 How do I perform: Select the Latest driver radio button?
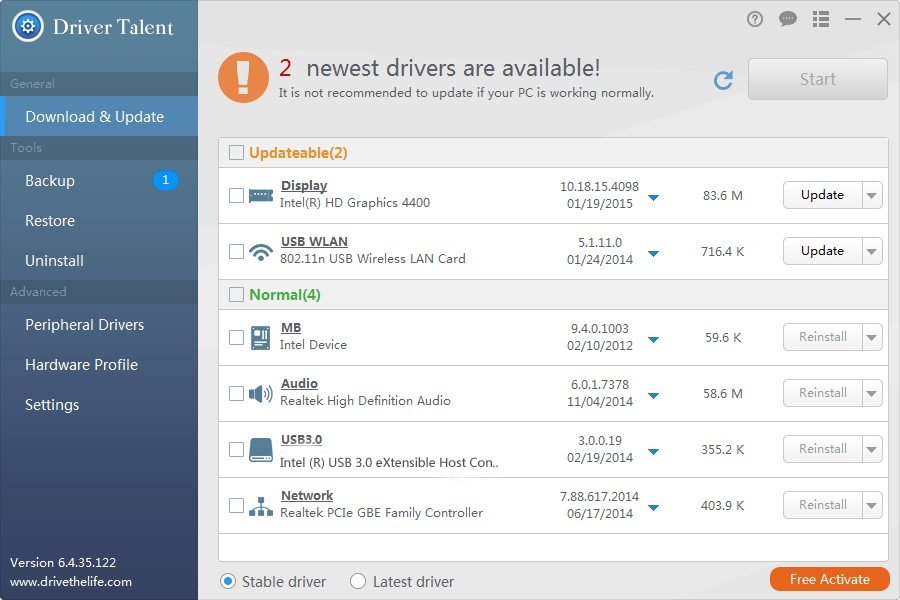(358, 582)
